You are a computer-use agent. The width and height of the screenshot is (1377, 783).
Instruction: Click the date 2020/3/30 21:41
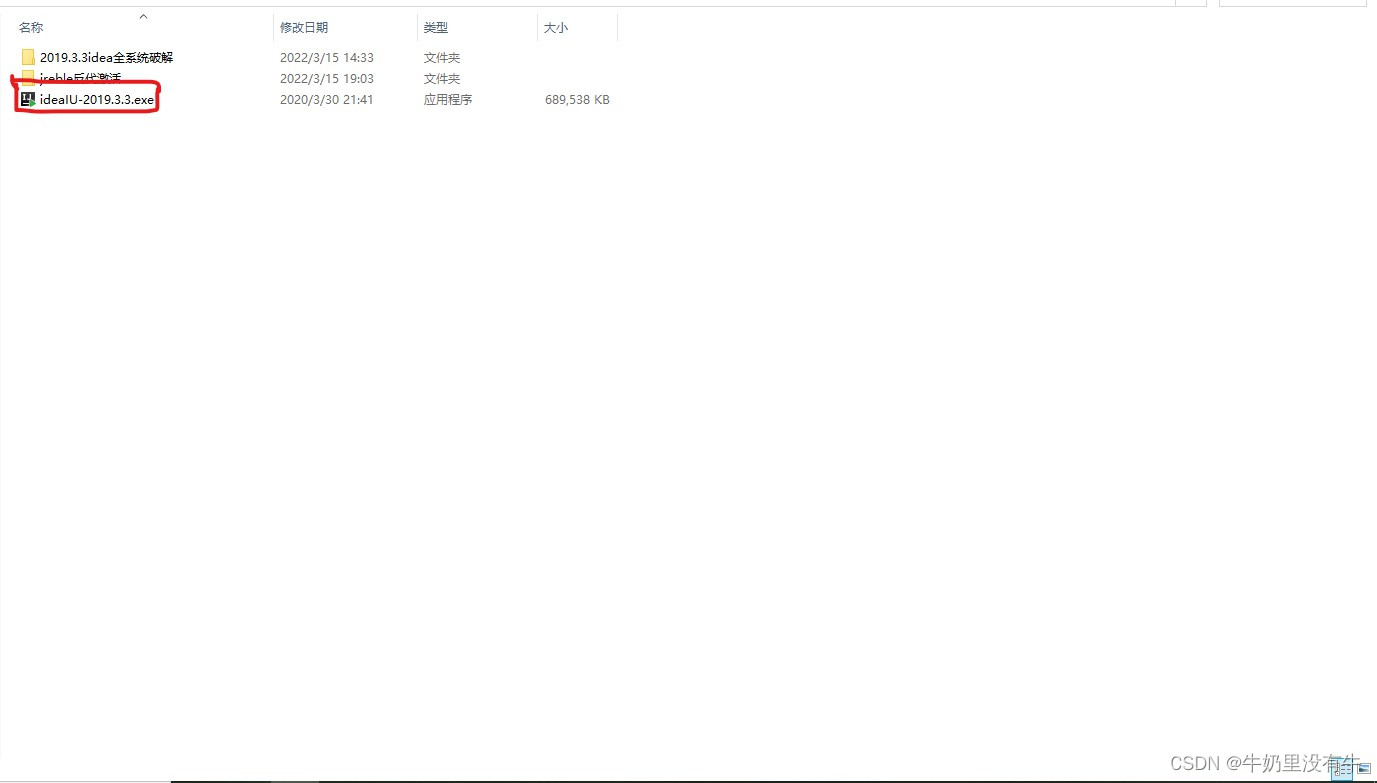click(x=327, y=100)
